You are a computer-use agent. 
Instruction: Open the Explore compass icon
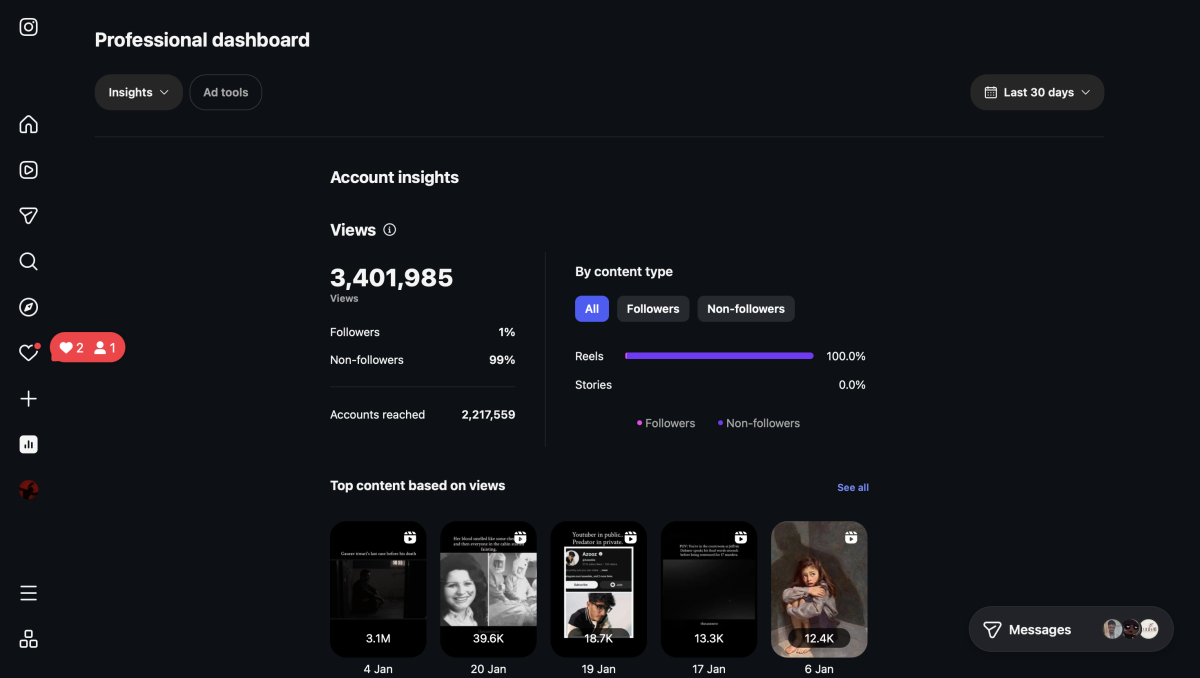[29, 307]
